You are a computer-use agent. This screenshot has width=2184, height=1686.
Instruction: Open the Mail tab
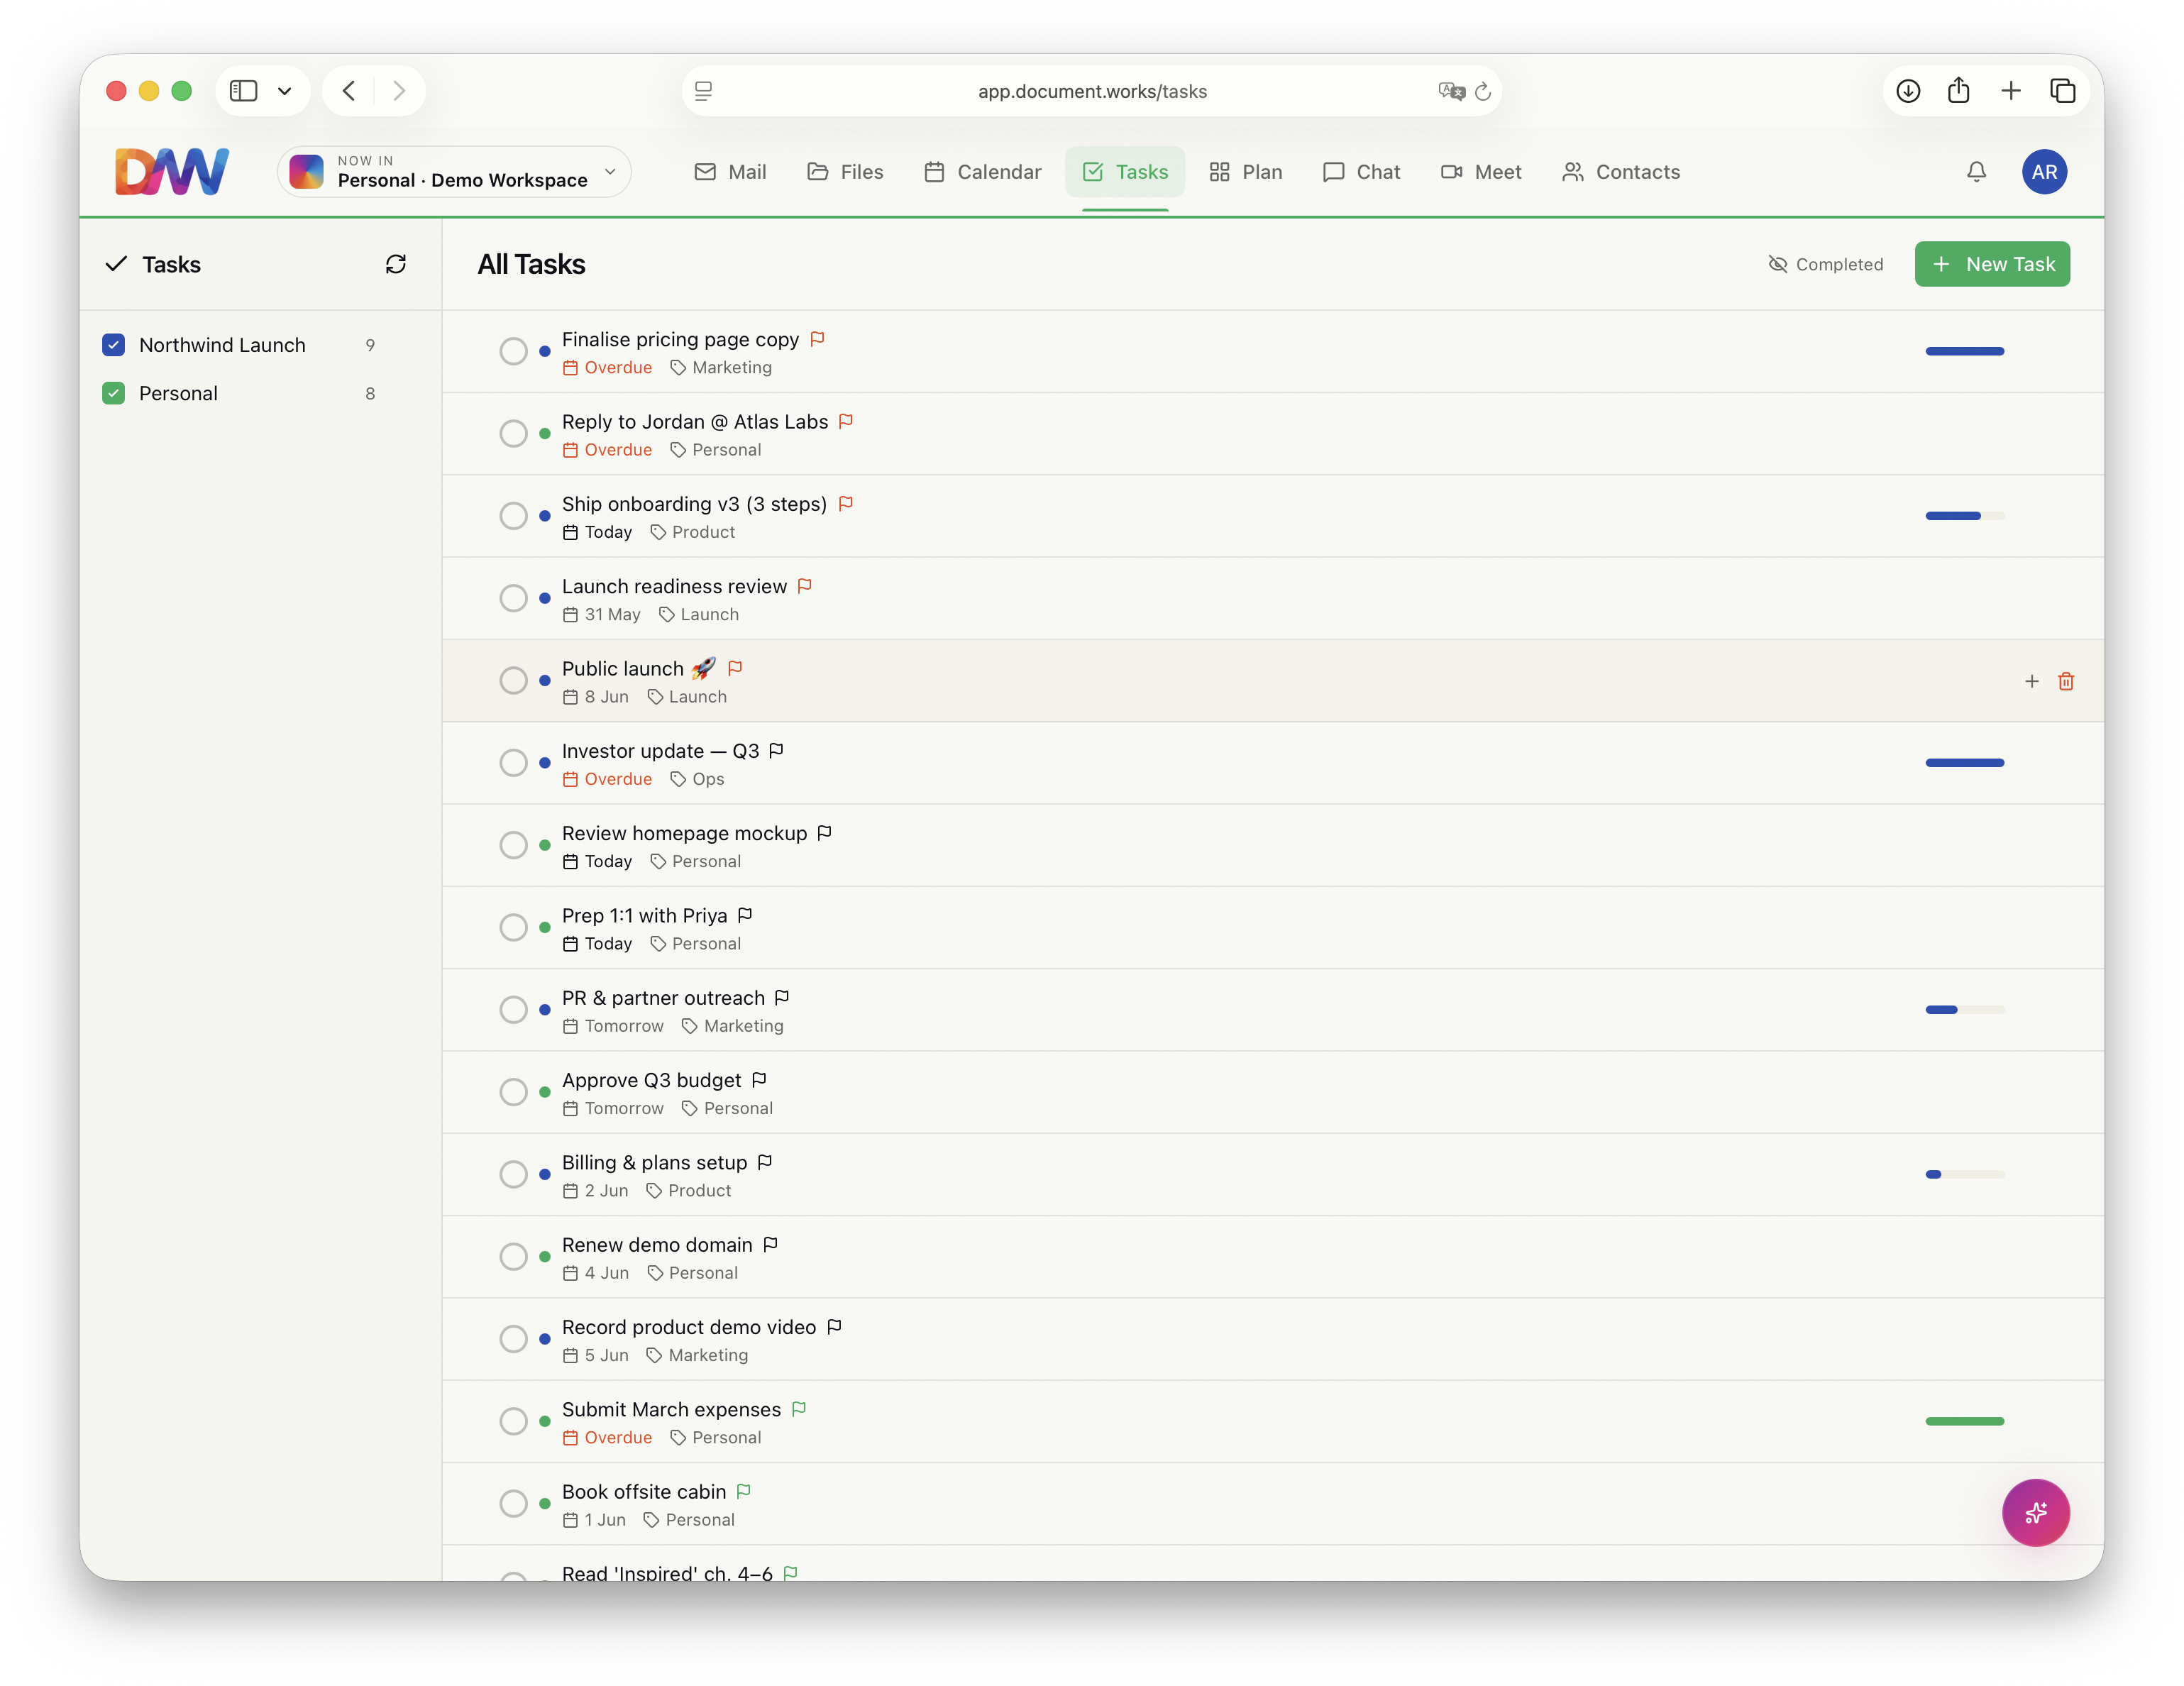[x=730, y=172]
